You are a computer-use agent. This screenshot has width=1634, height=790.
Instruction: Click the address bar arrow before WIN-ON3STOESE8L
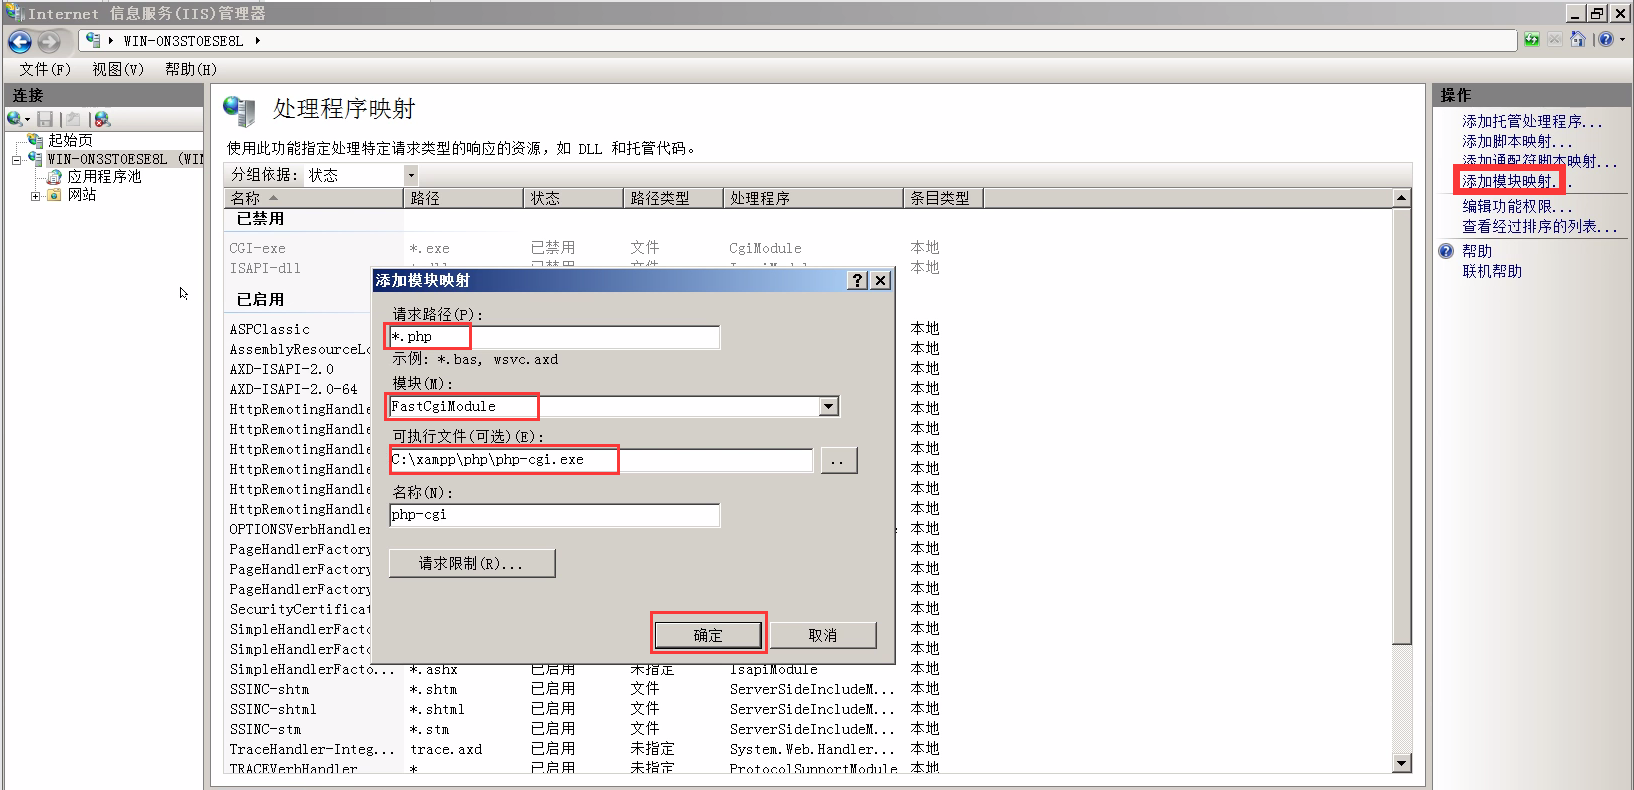click(x=111, y=41)
